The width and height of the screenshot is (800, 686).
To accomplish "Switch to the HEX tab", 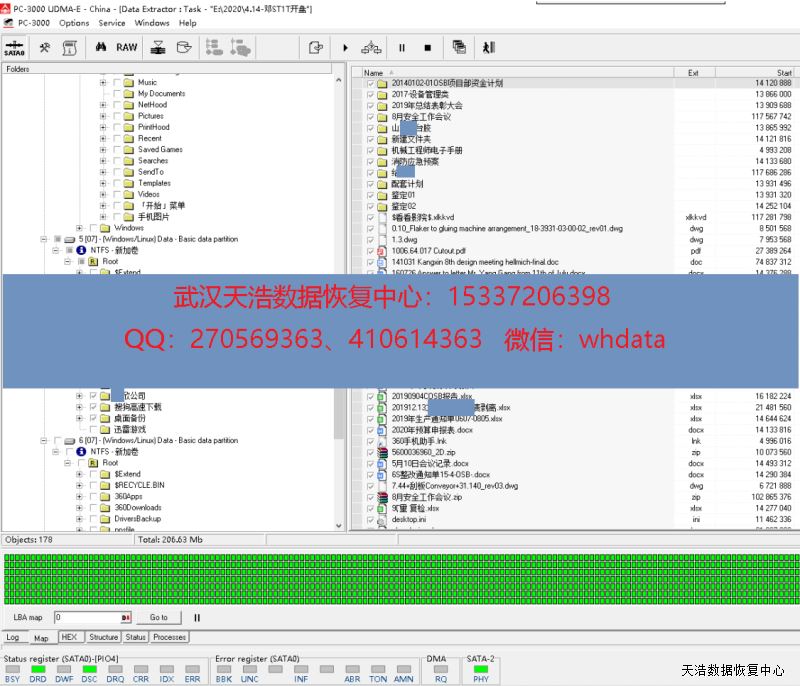I will (69, 637).
